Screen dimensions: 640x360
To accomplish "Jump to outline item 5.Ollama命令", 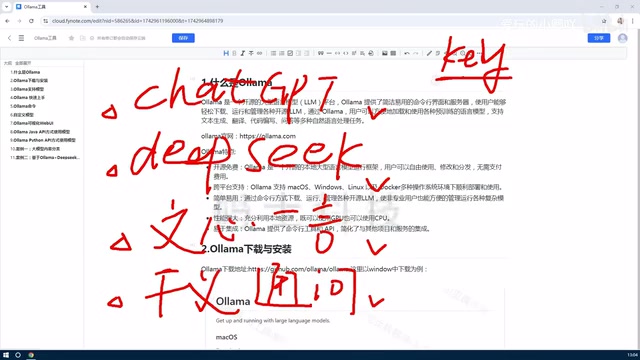I will pos(23,106).
